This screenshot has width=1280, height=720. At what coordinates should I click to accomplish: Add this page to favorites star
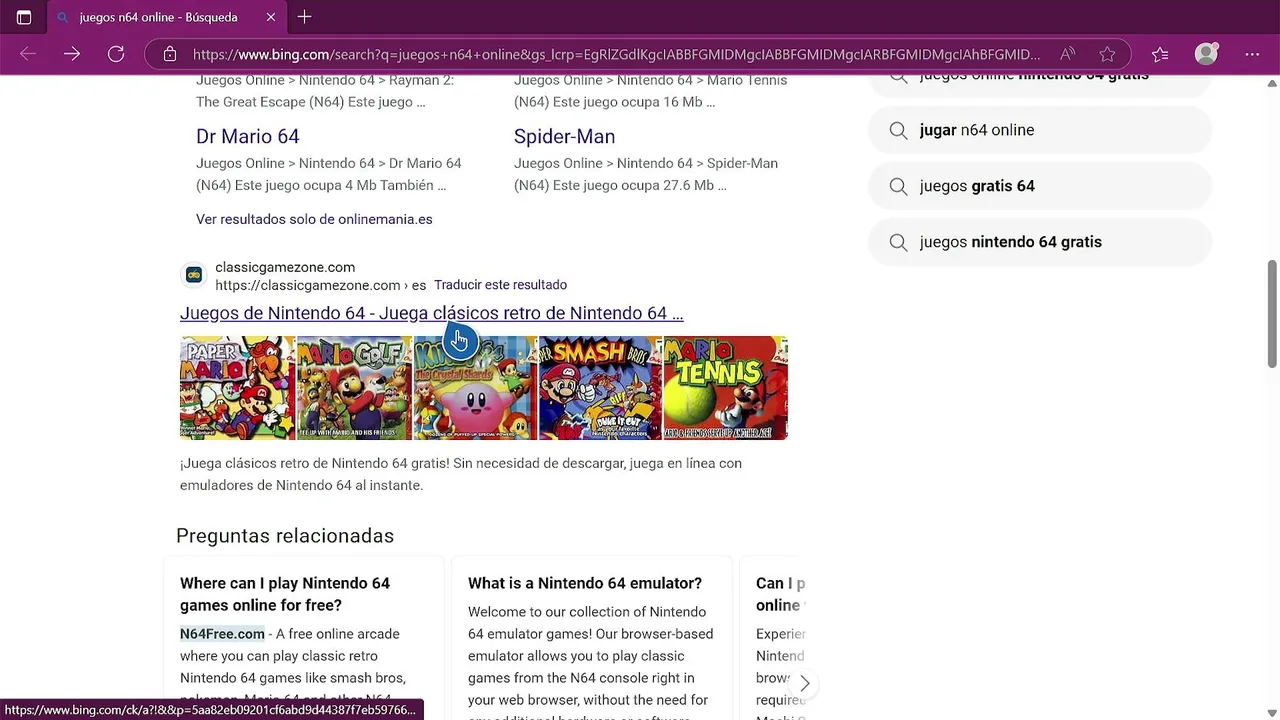(x=1107, y=54)
